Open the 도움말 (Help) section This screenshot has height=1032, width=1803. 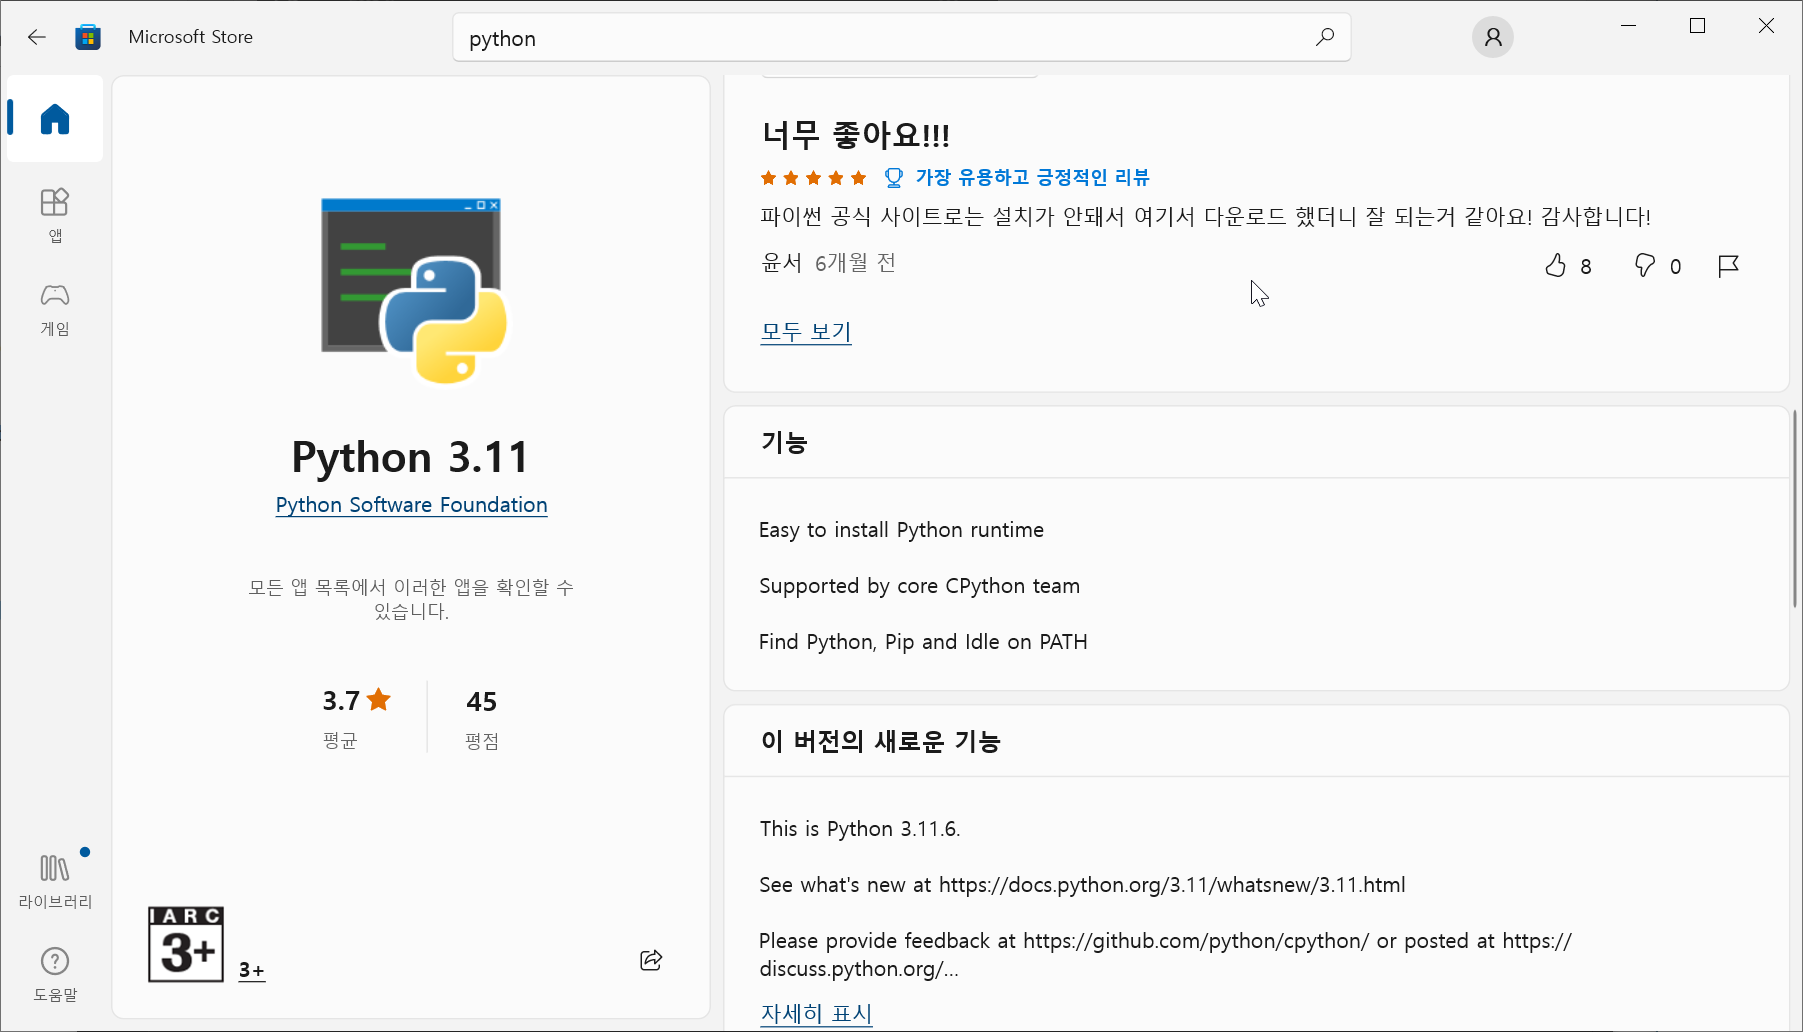coord(55,973)
